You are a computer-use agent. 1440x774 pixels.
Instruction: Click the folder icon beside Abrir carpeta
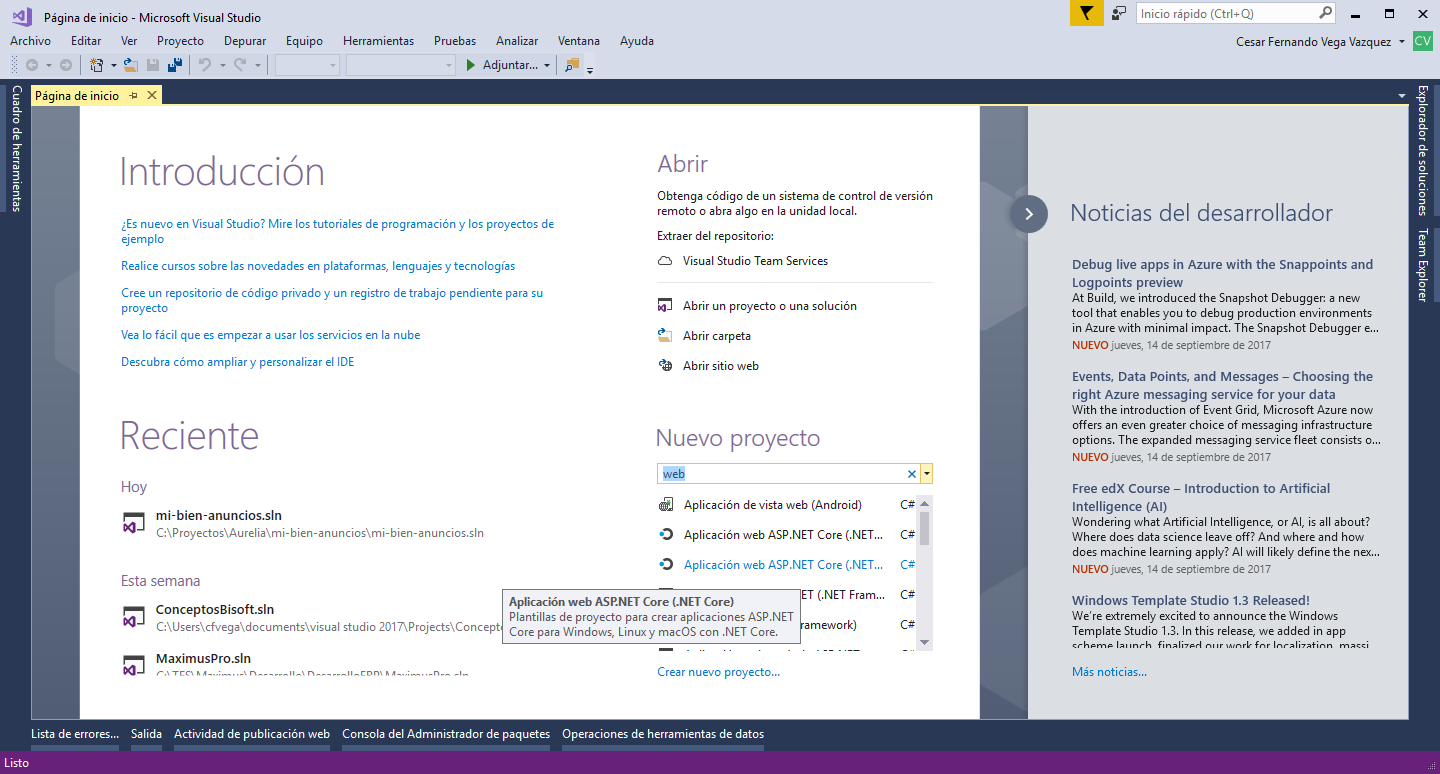click(x=665, y=336)
